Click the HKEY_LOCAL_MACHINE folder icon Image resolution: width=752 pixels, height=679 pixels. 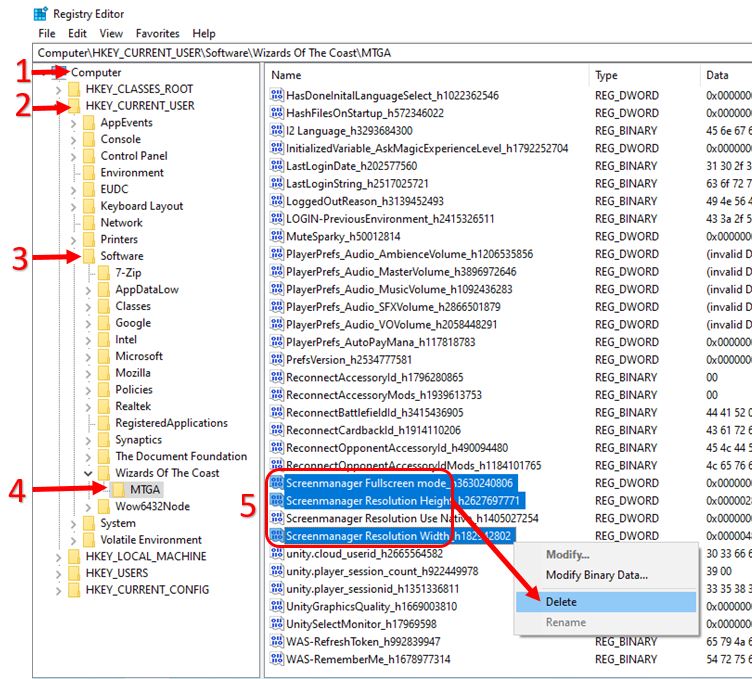click(74, 556)
